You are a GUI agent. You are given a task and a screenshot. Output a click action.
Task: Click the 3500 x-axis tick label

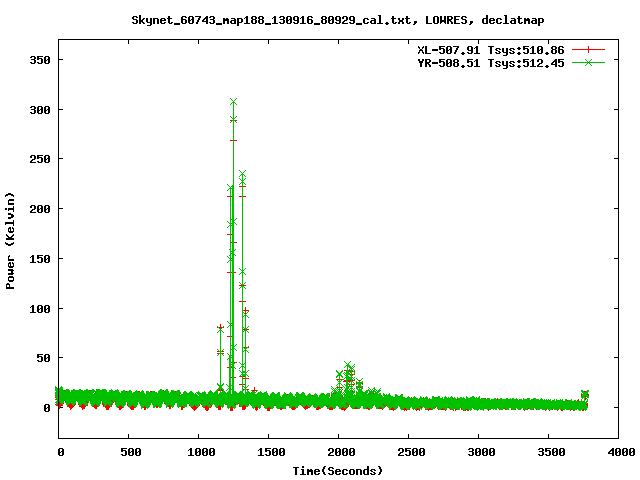(551, 452)
